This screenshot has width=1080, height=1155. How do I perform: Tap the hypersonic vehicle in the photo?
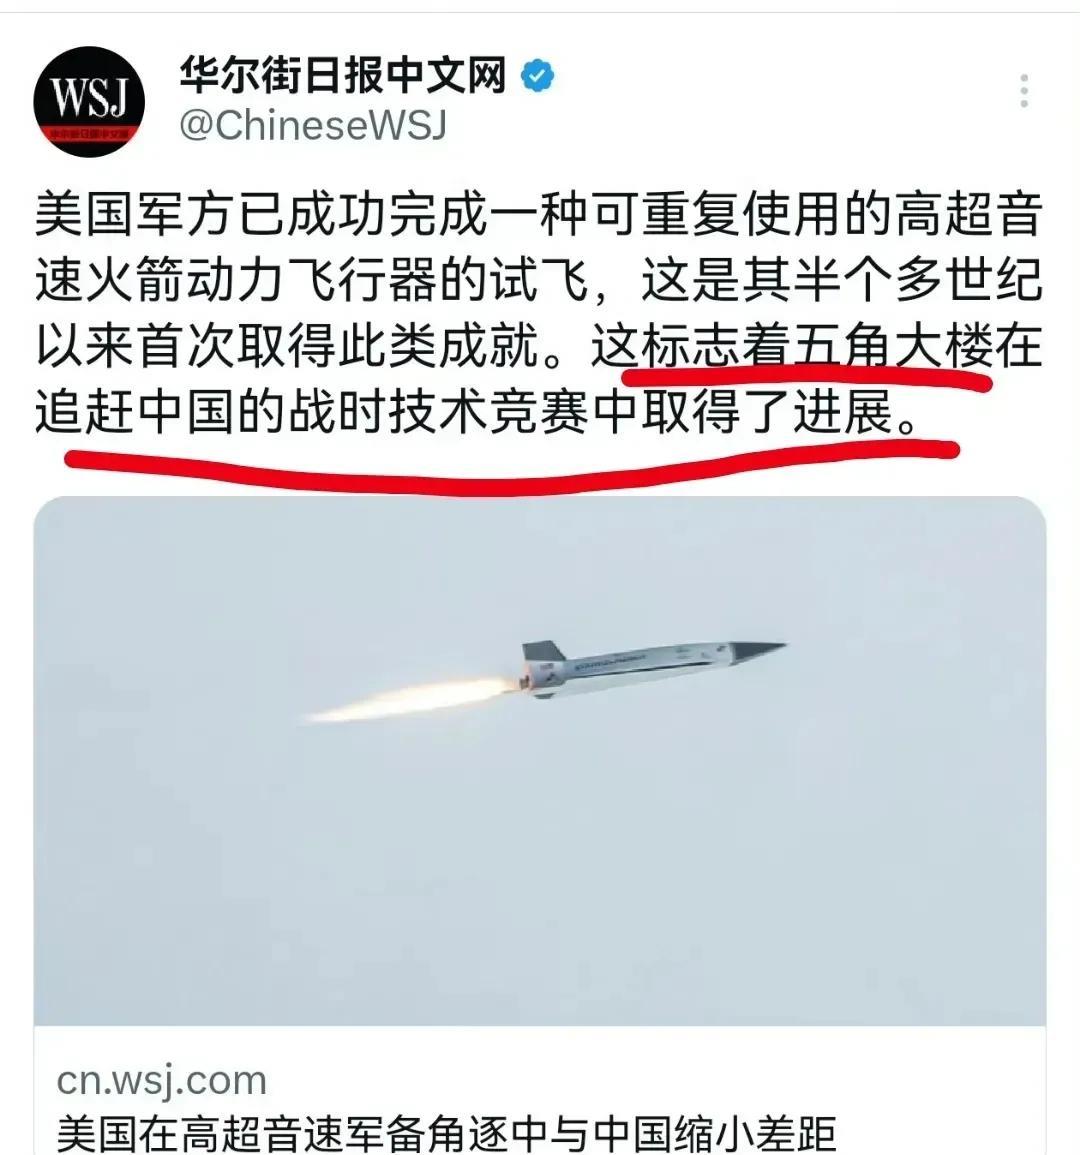652,667
